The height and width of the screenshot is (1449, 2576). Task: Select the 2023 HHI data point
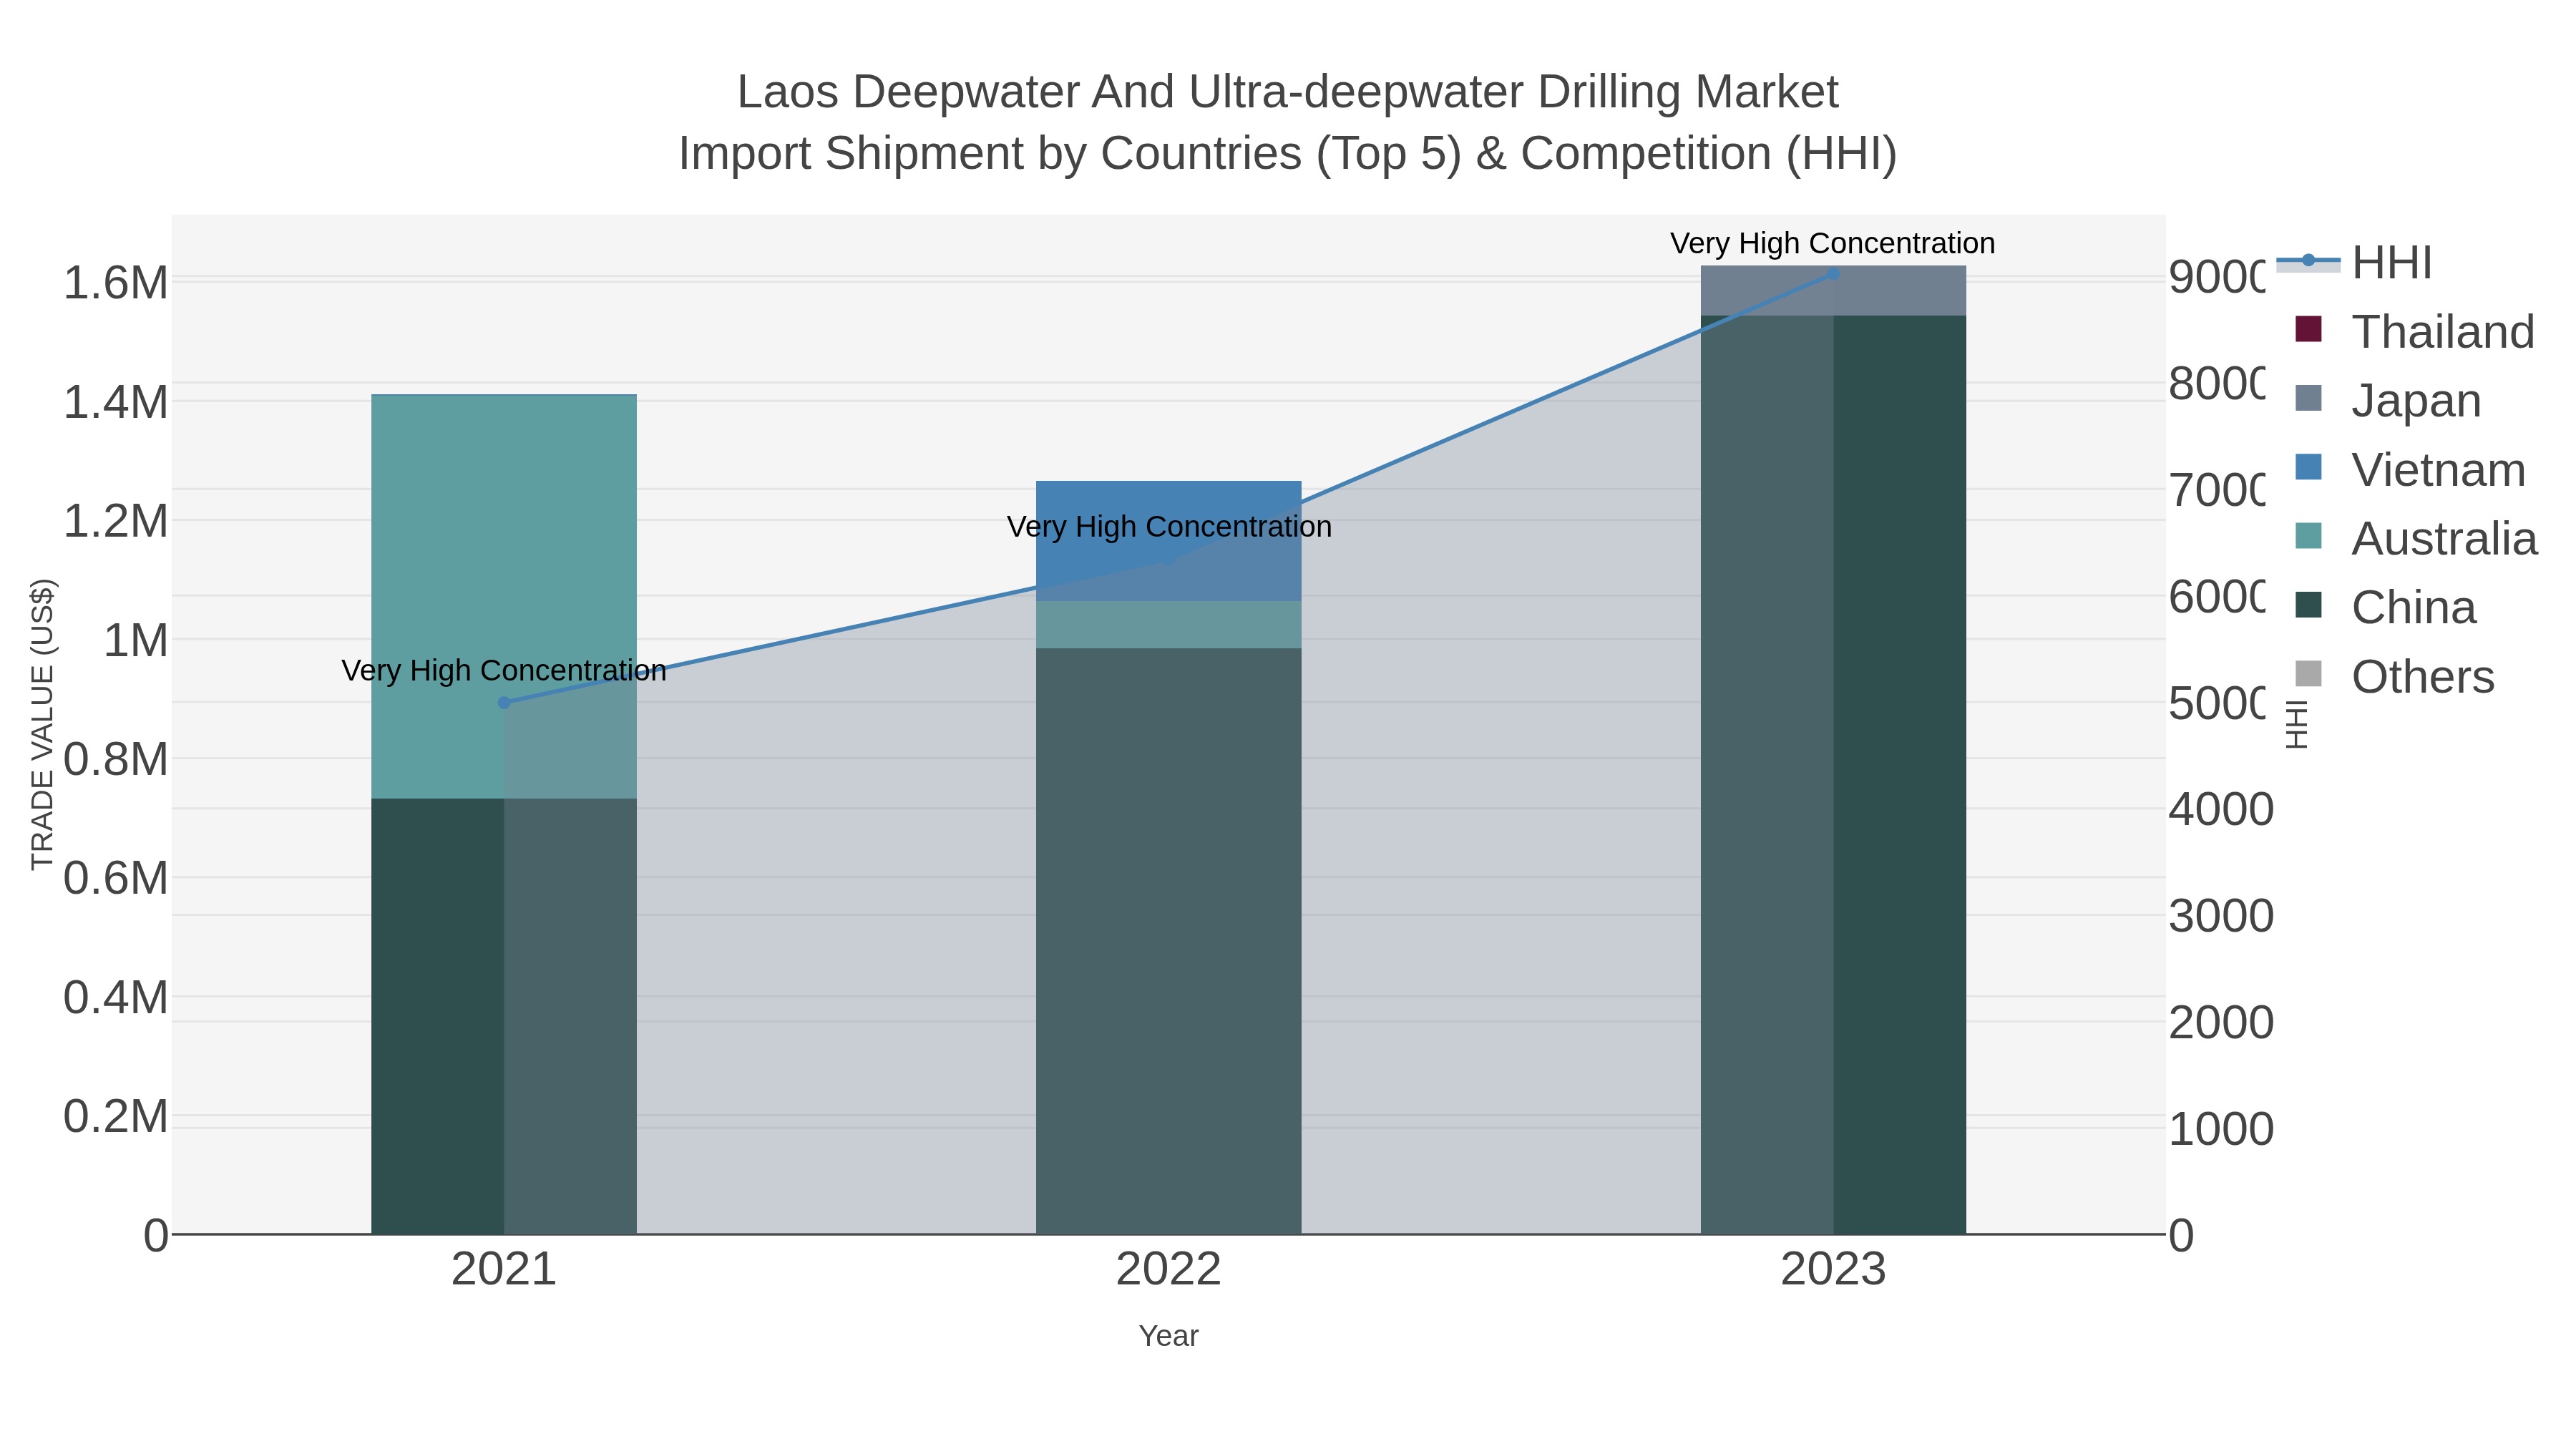point(1833,274)
